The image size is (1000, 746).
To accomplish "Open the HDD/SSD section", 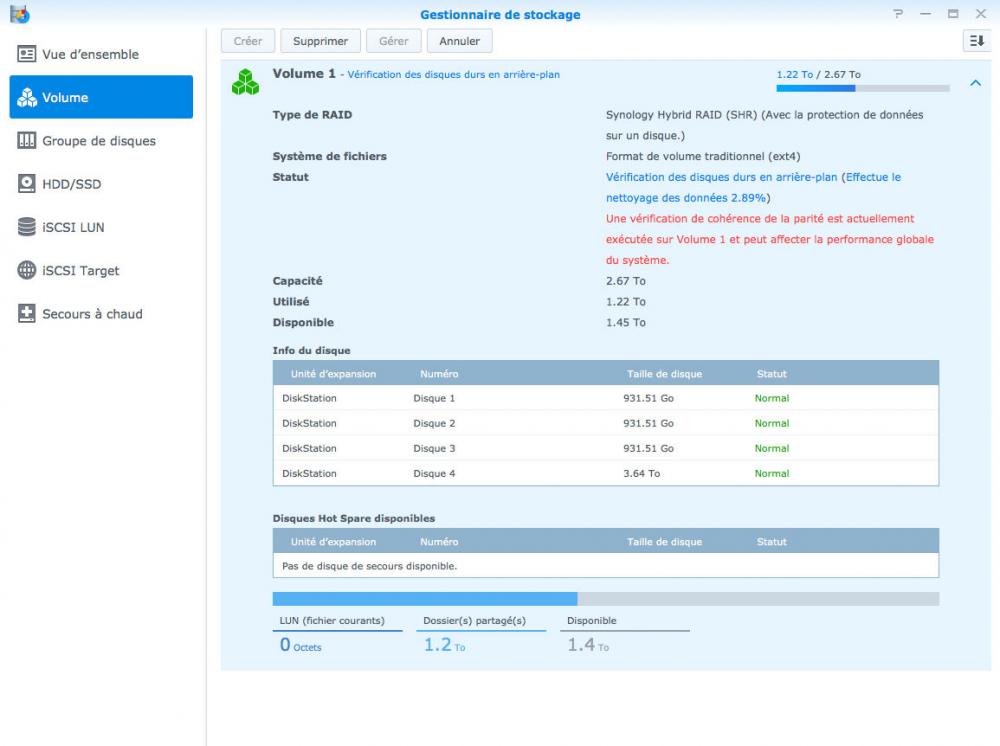I will 71,184.
